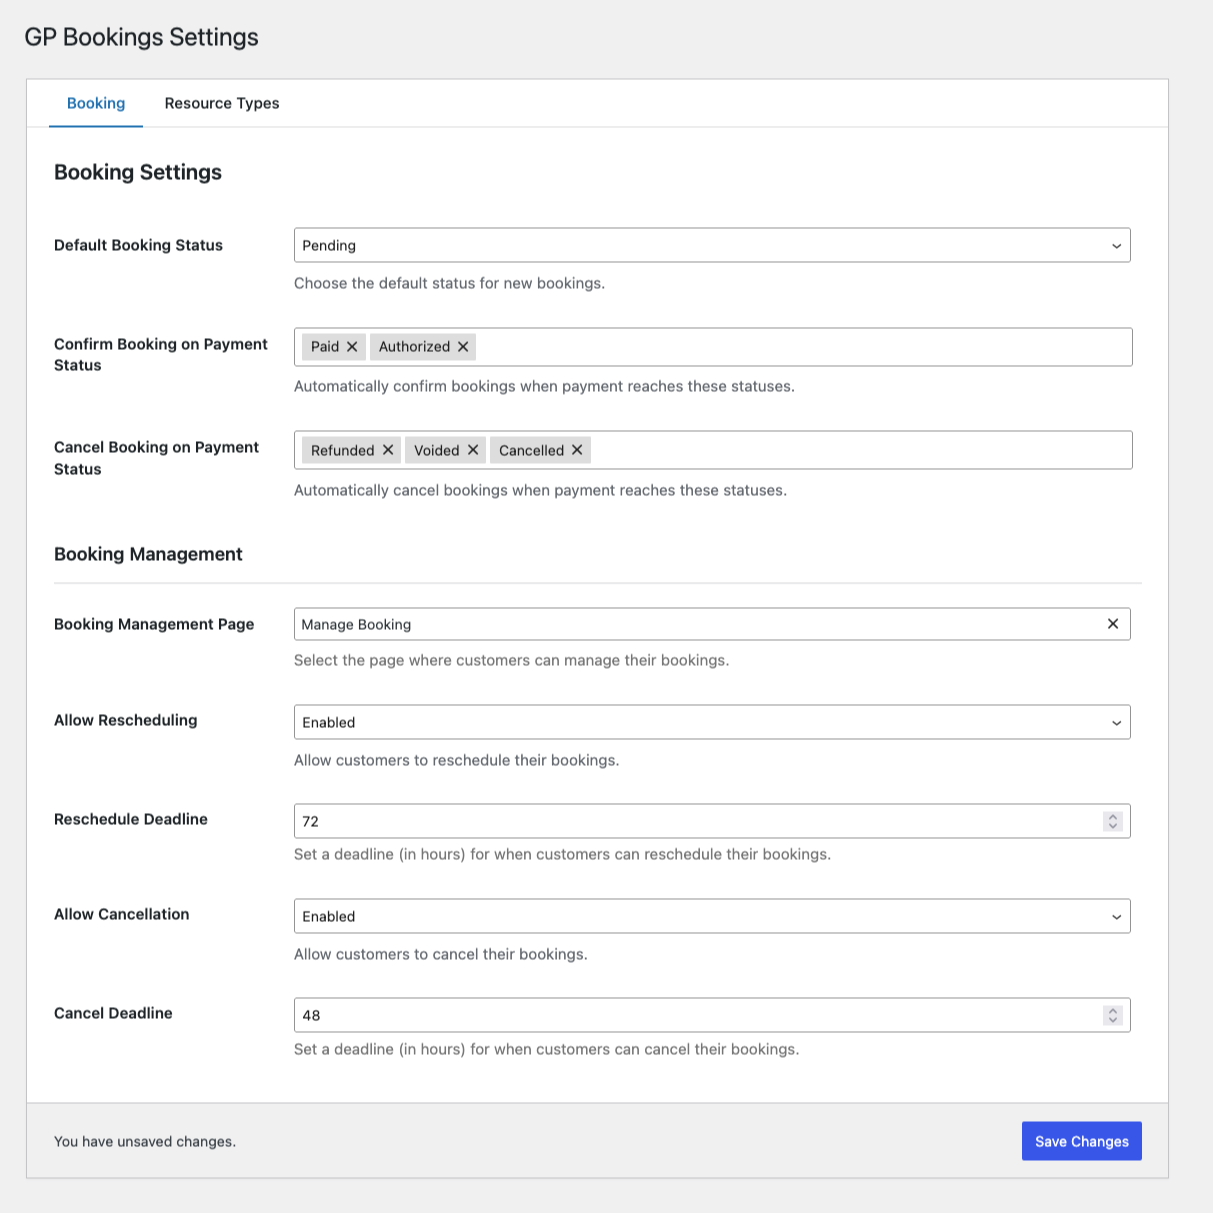
Task: Click the Reschedule Deadline stepper arrows
Action: 1113,821
